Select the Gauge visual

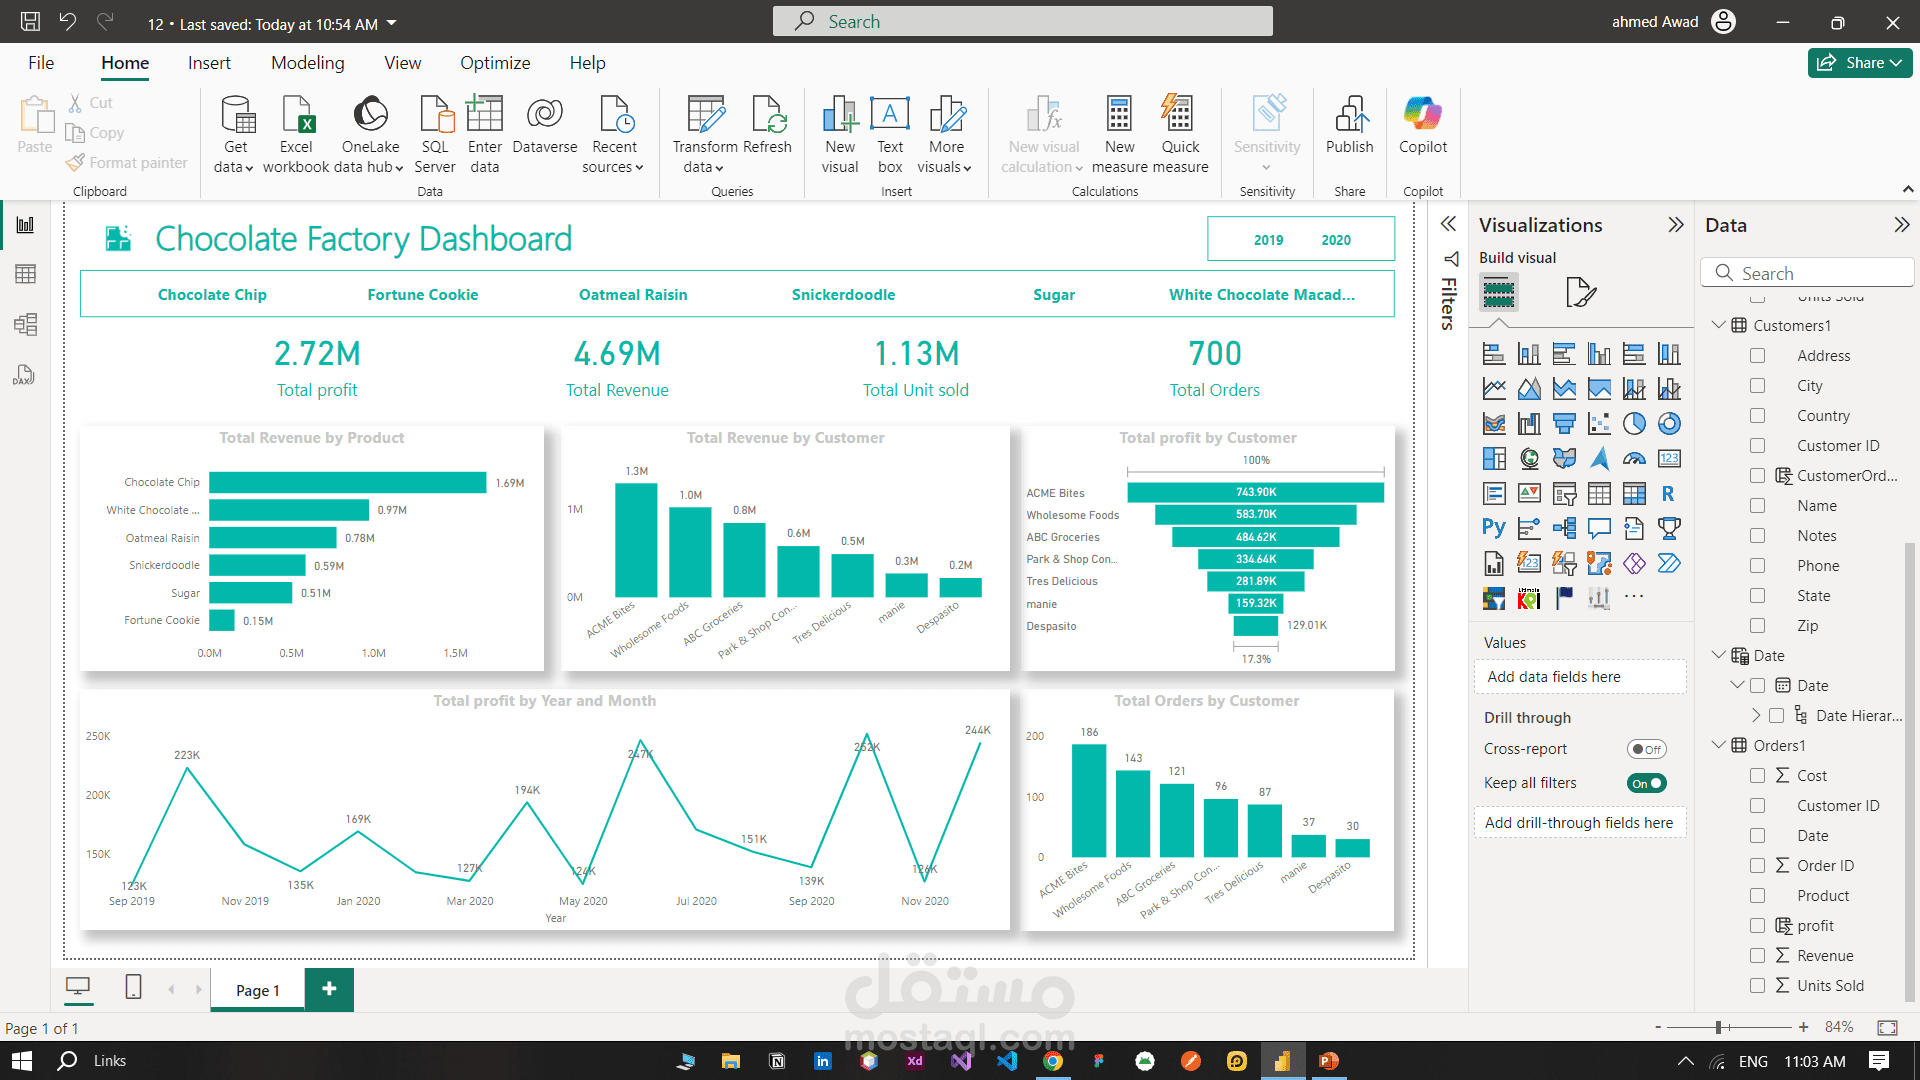(1635, 458)
